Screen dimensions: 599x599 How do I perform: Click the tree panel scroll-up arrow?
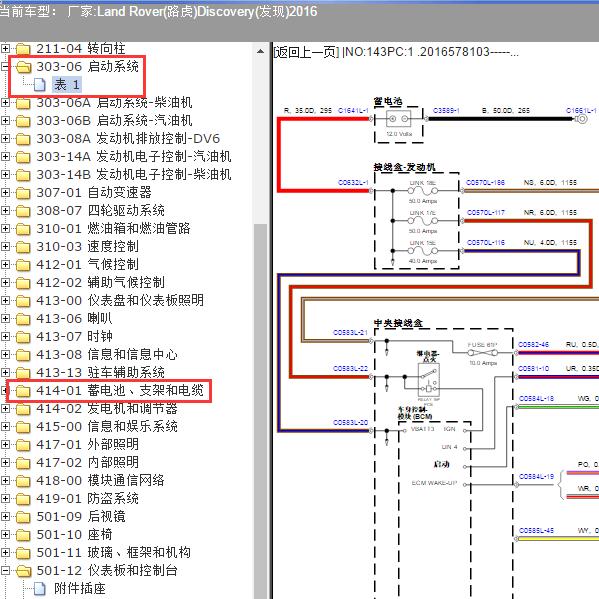[261, 51]
